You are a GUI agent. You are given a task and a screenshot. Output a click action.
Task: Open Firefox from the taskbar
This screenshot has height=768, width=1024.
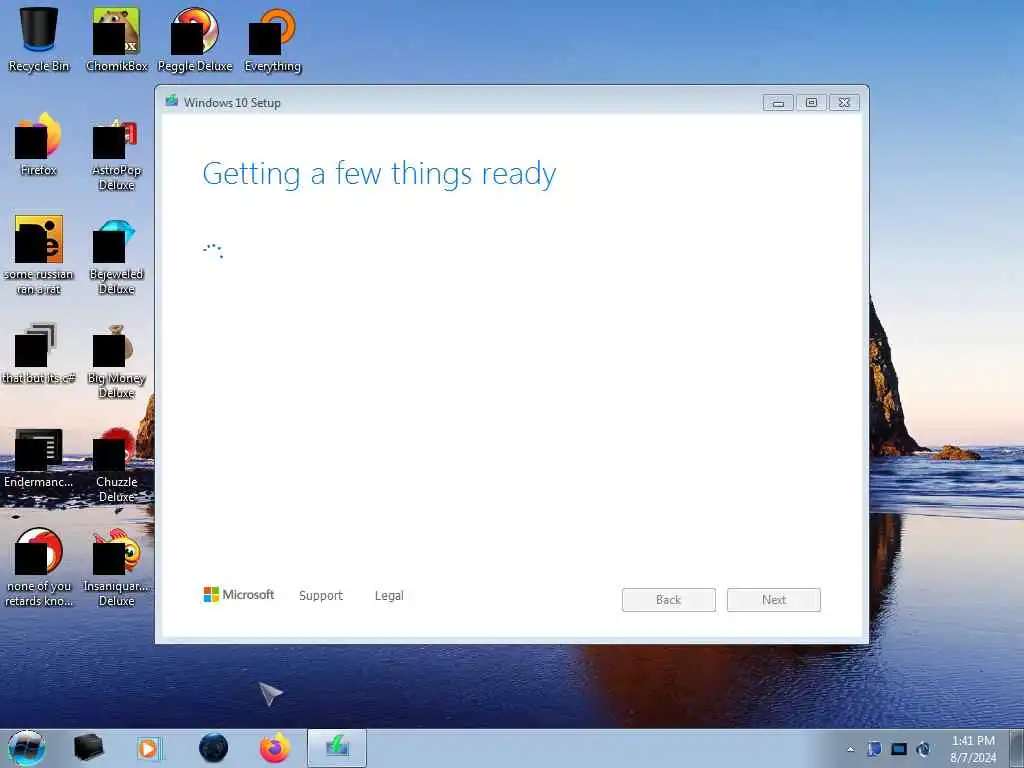pyautogui.click(x=275, y=748)
